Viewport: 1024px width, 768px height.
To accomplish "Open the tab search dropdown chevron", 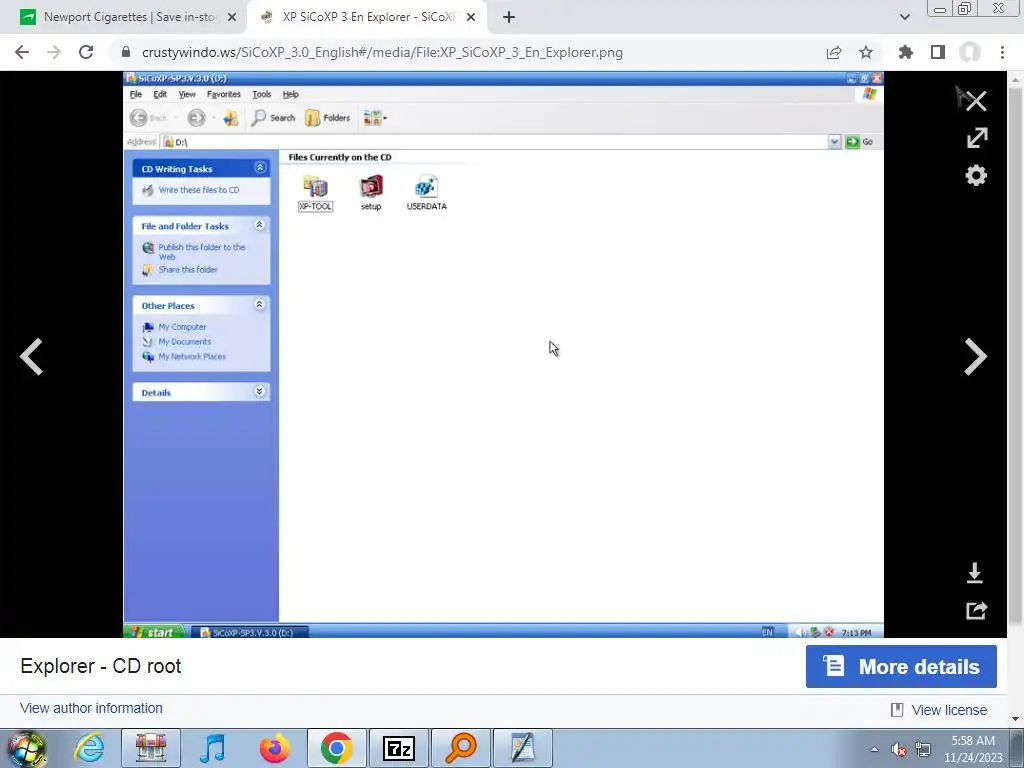I will coord(904,17).
